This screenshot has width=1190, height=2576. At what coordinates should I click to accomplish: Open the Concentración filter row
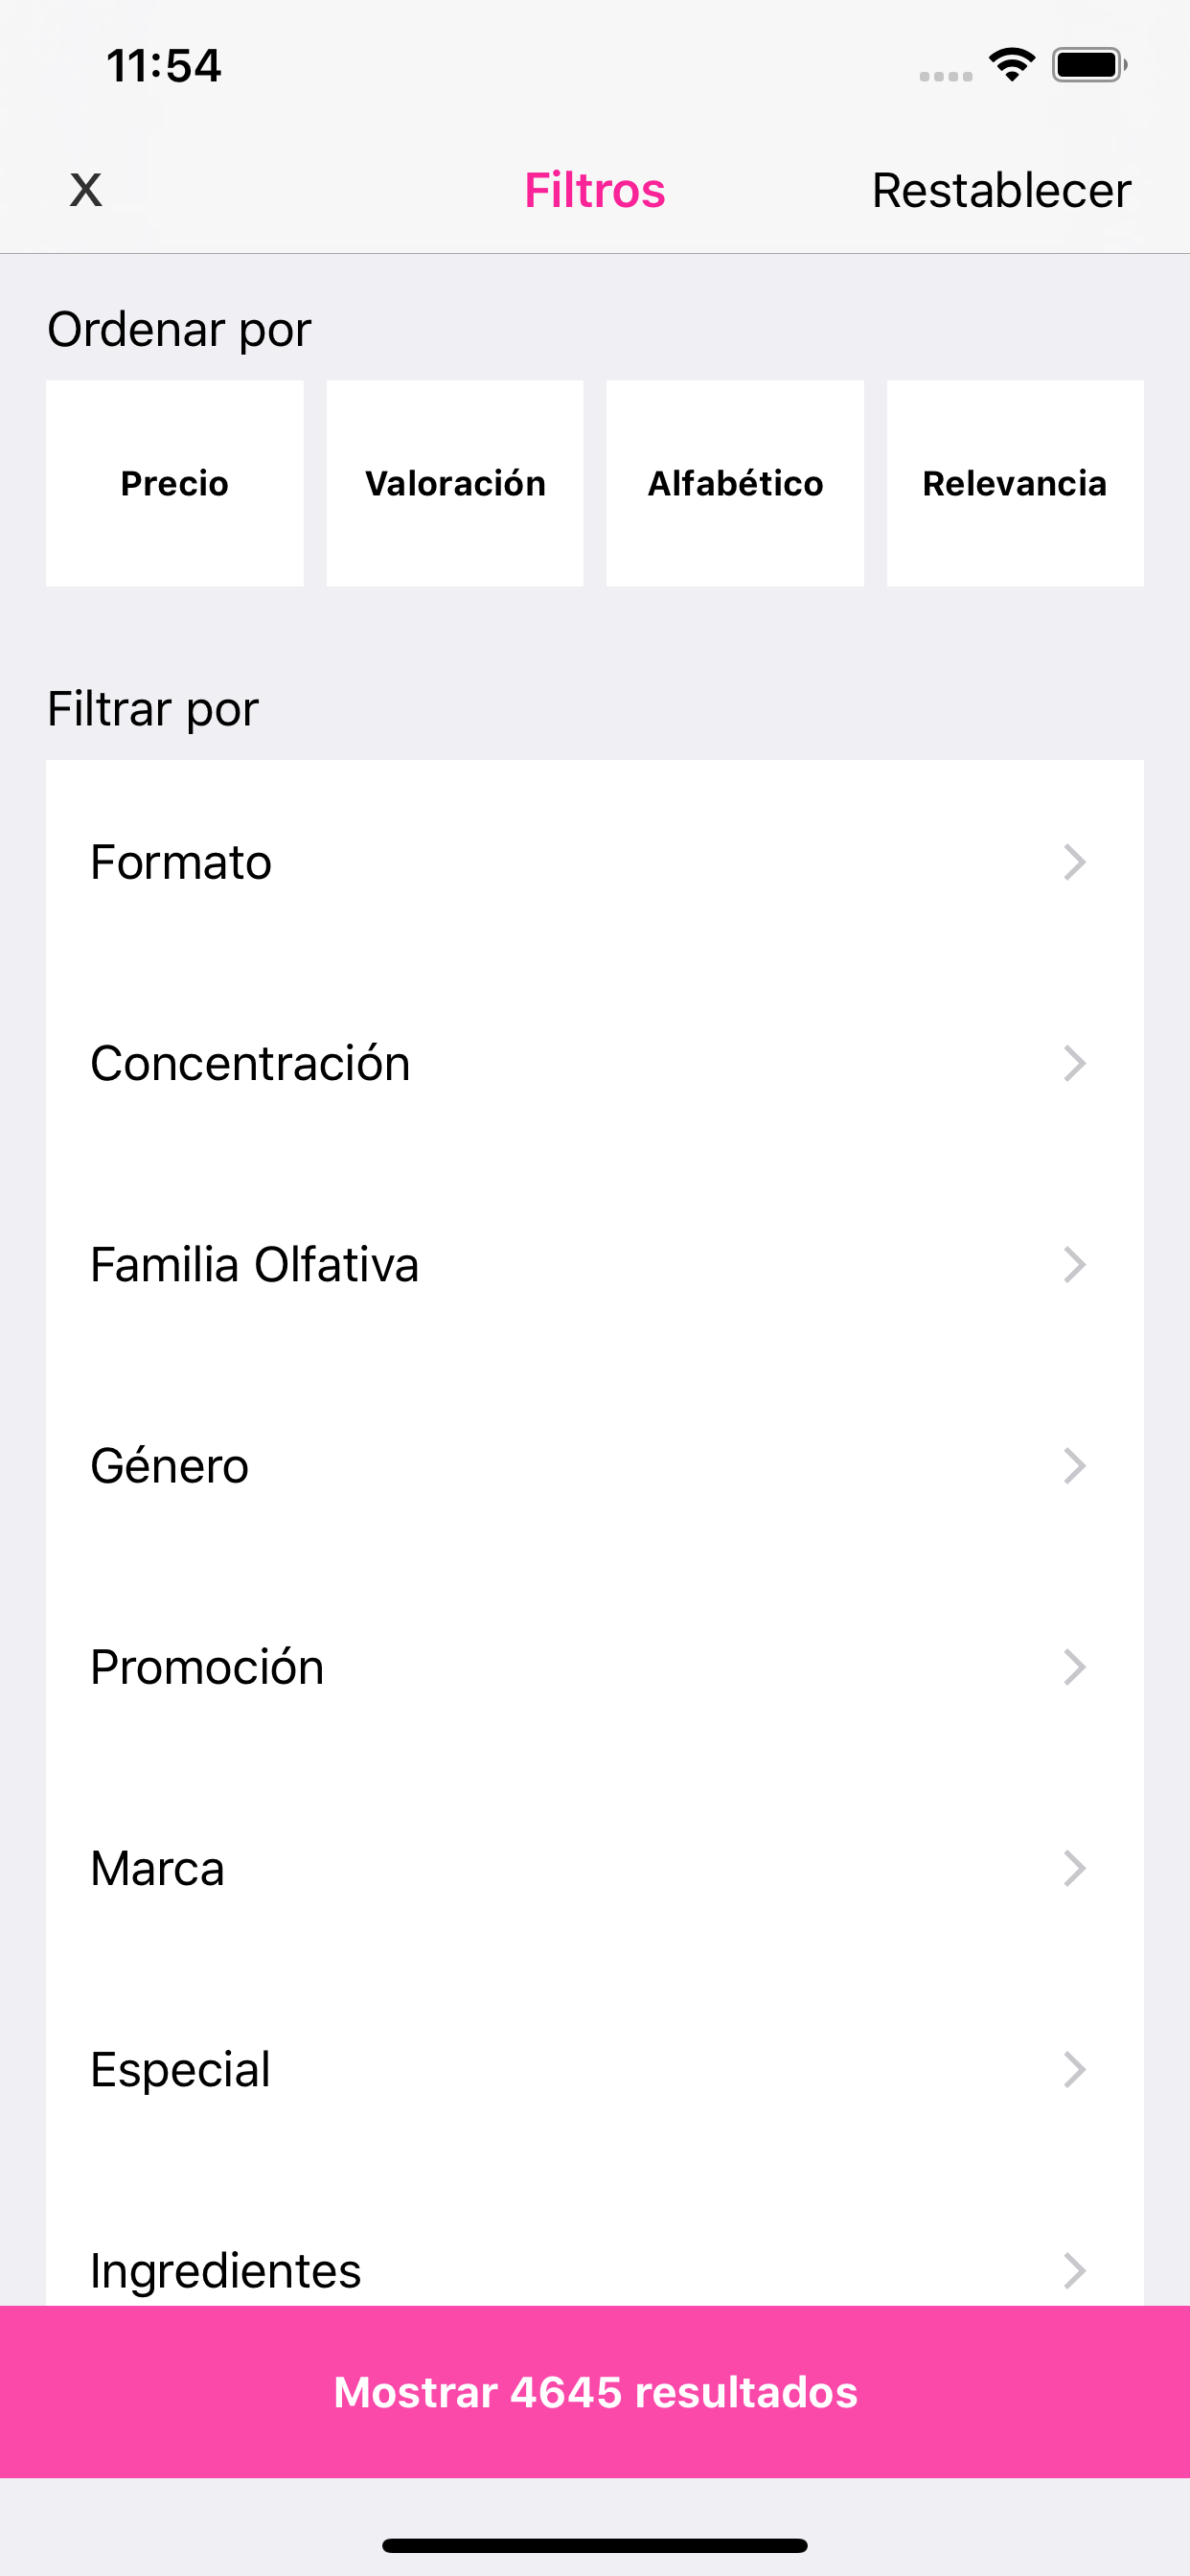point(595,1063)
